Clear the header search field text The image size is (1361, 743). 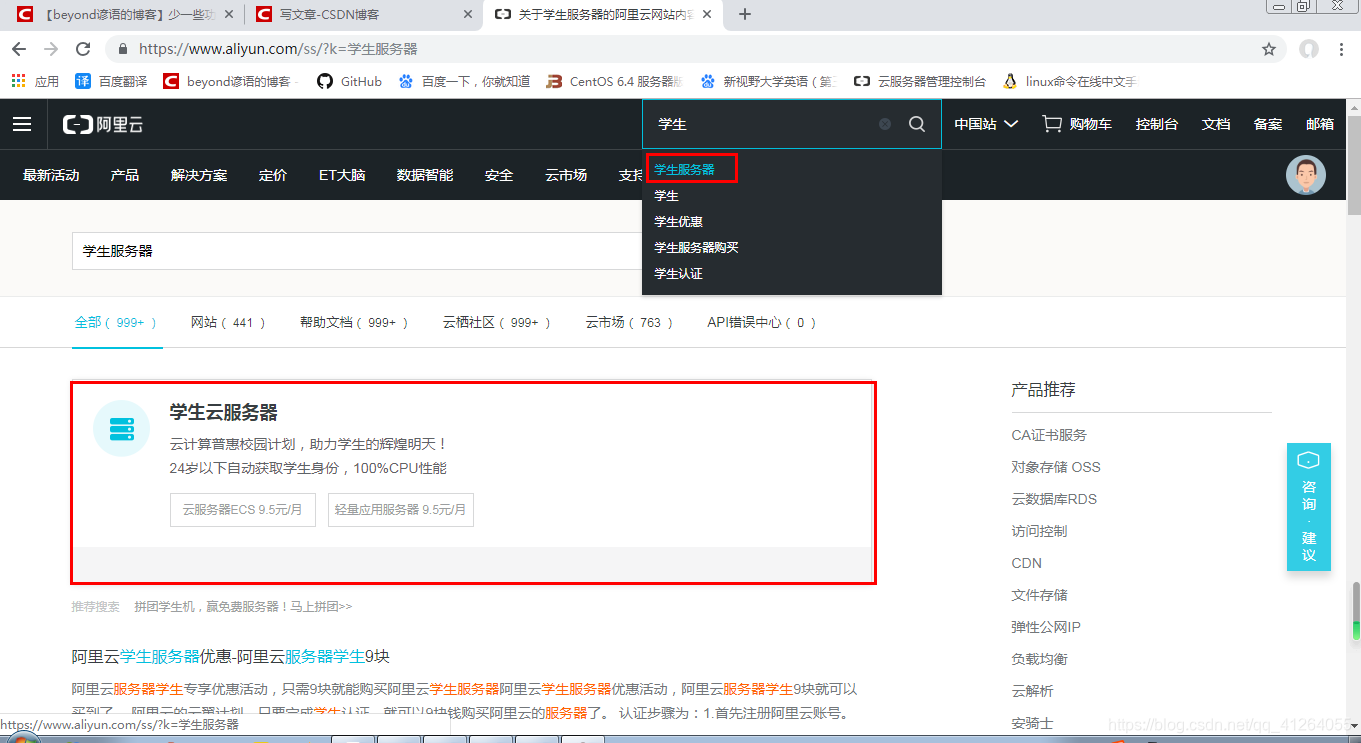pyautogui.click(x=885, y=124)
